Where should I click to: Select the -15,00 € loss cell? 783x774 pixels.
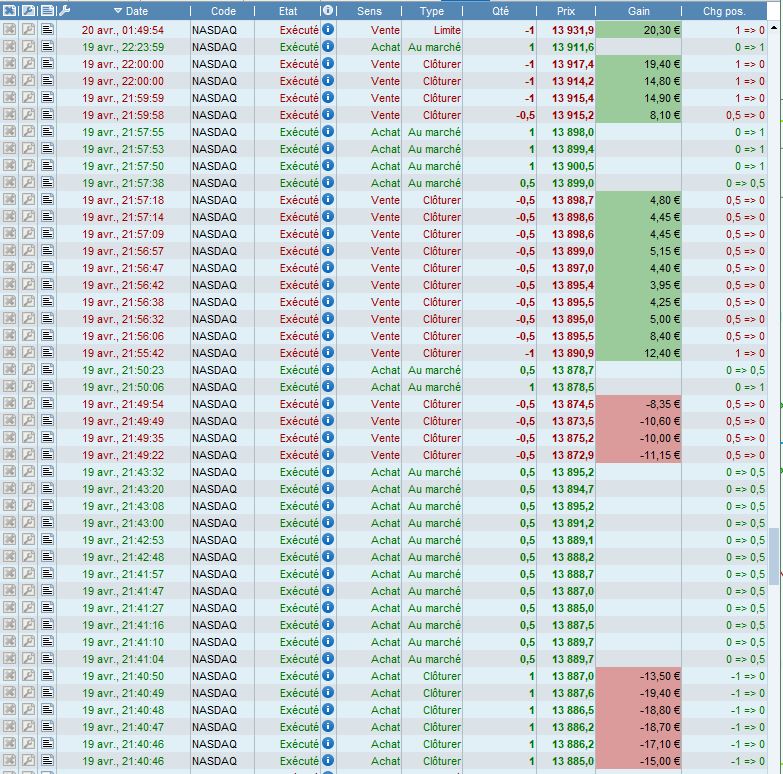click(x=639, y=761)
